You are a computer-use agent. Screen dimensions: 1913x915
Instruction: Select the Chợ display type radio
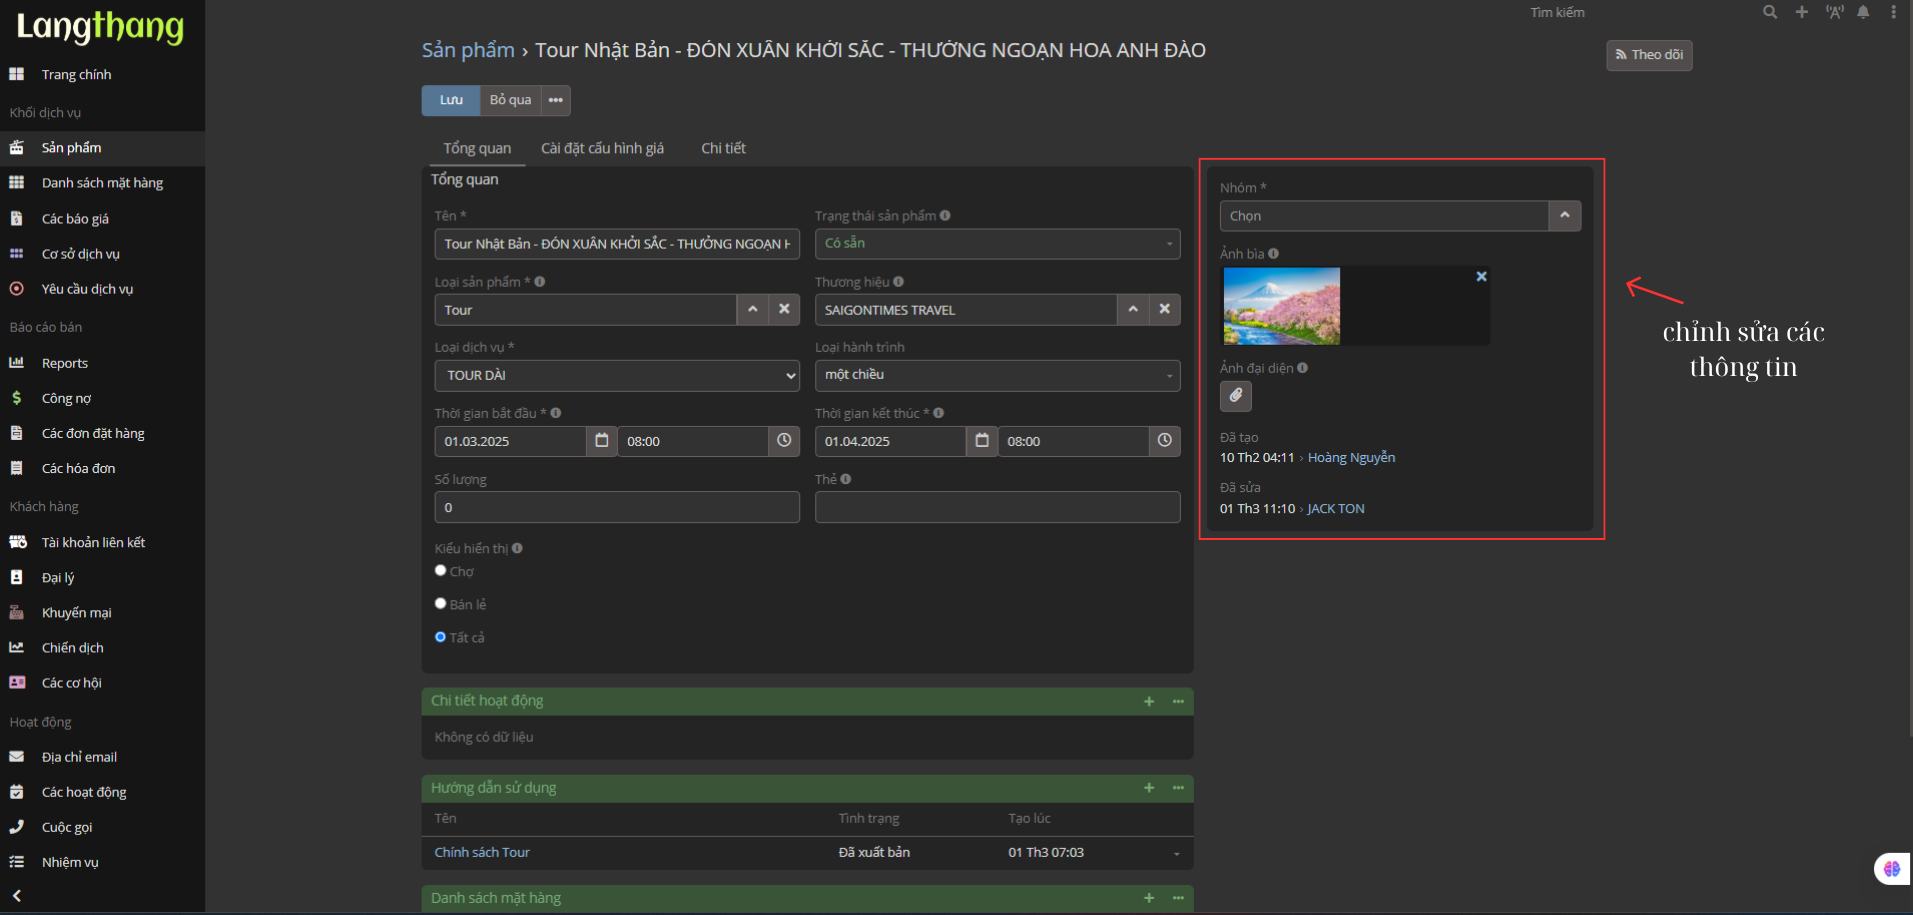(440, 571)
